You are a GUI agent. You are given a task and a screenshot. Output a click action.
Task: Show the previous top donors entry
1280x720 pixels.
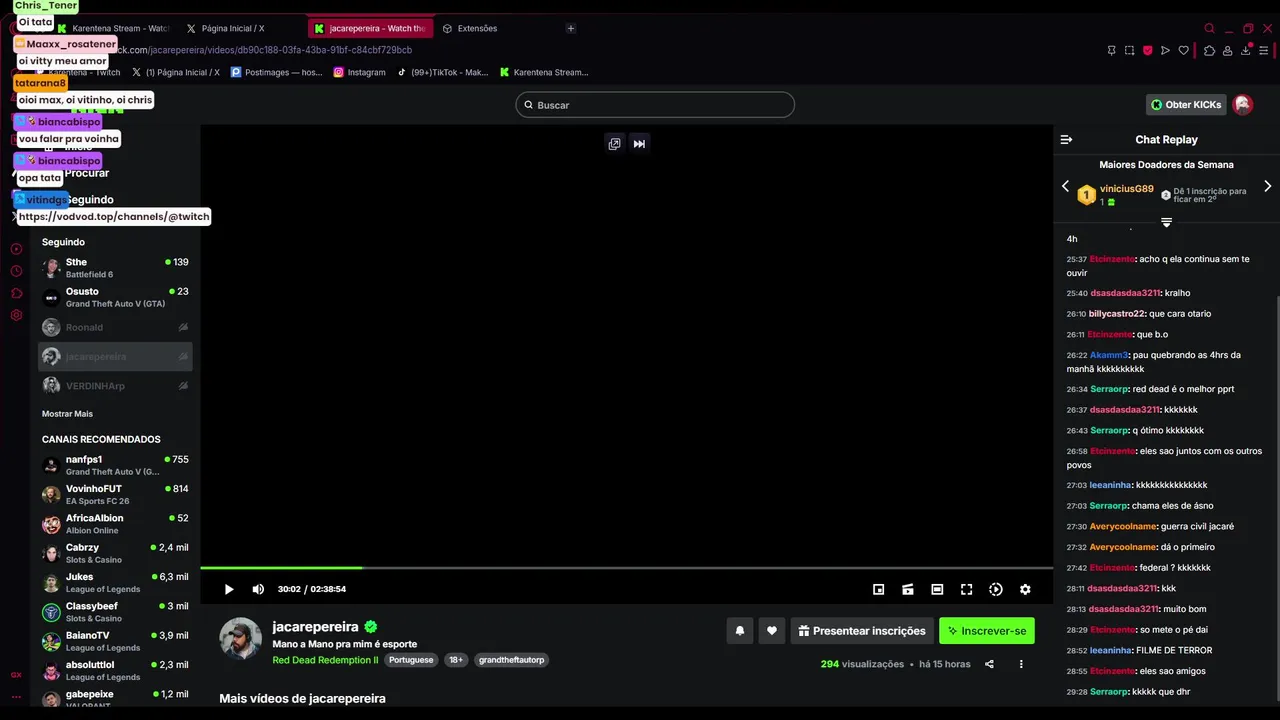[1065, 187]
